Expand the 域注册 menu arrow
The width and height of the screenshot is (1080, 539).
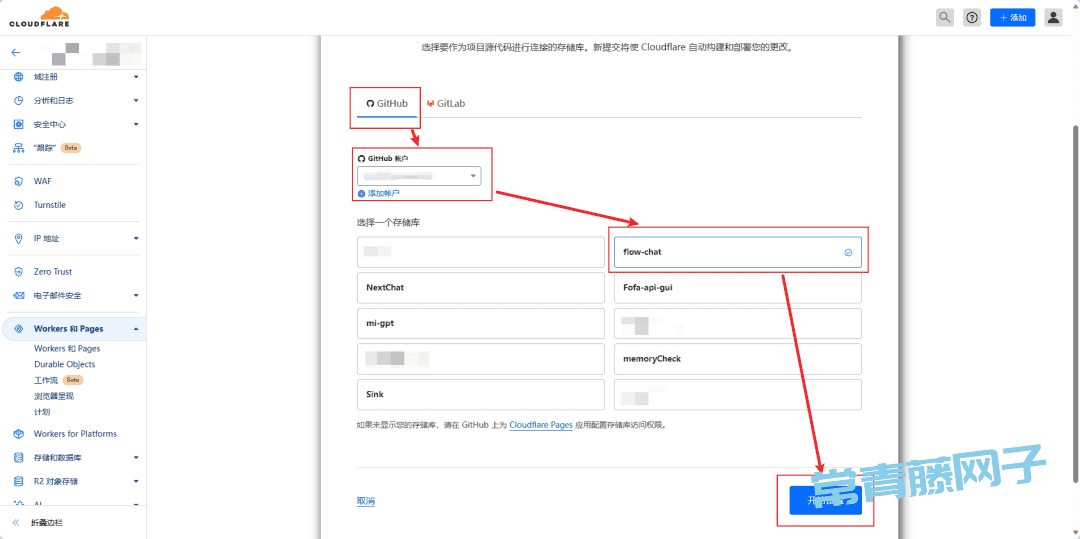[136, 76]
